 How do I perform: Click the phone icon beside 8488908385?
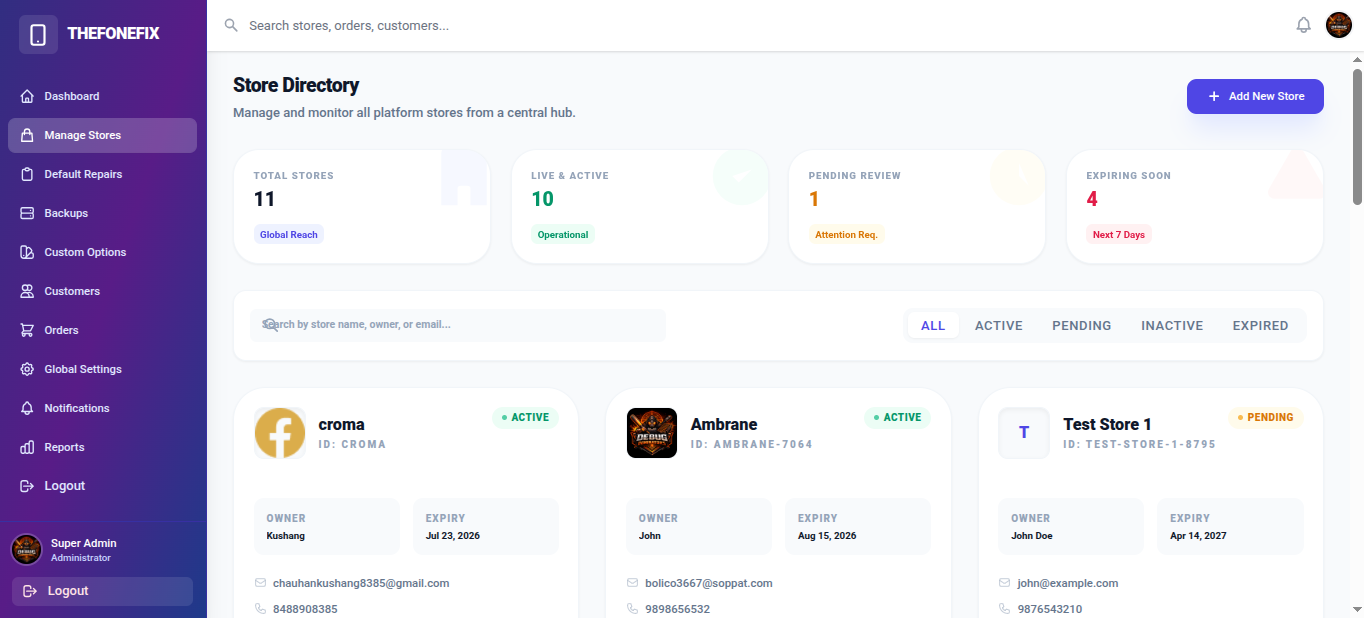[261, 609]
